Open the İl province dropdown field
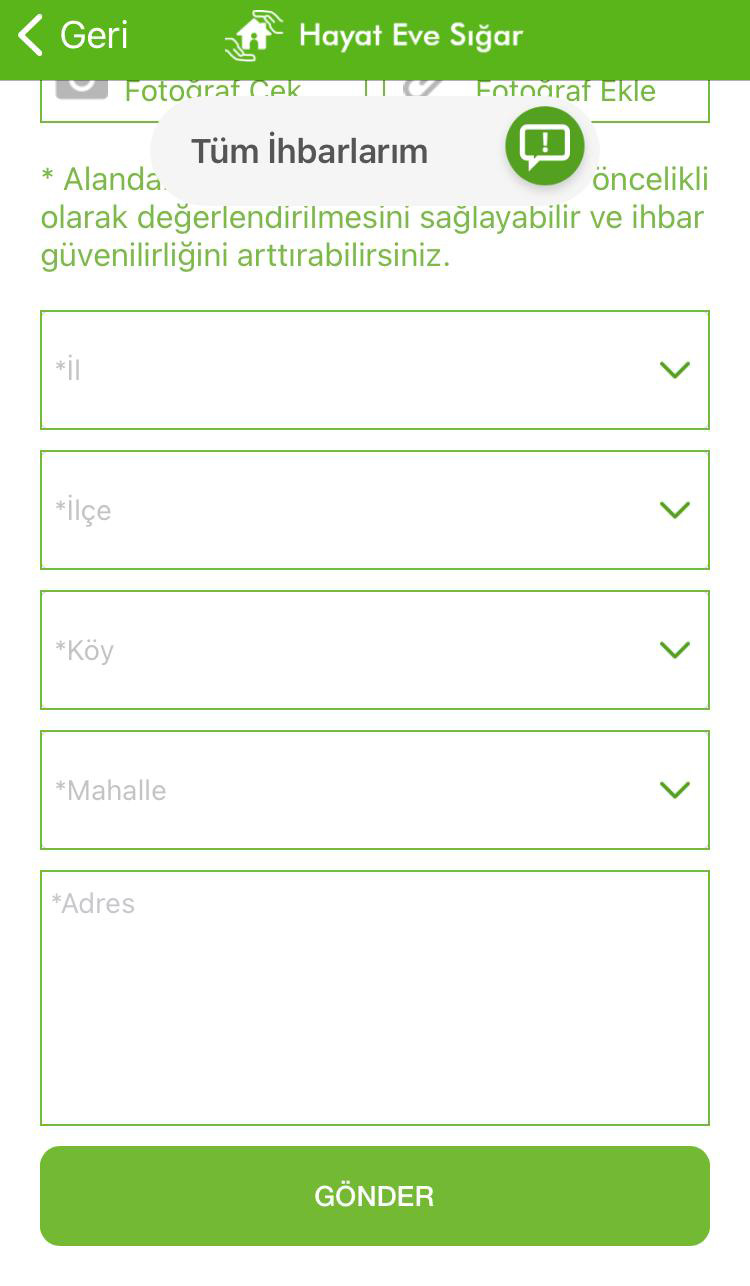This screenshot has height=1286, width=750. 340,370
